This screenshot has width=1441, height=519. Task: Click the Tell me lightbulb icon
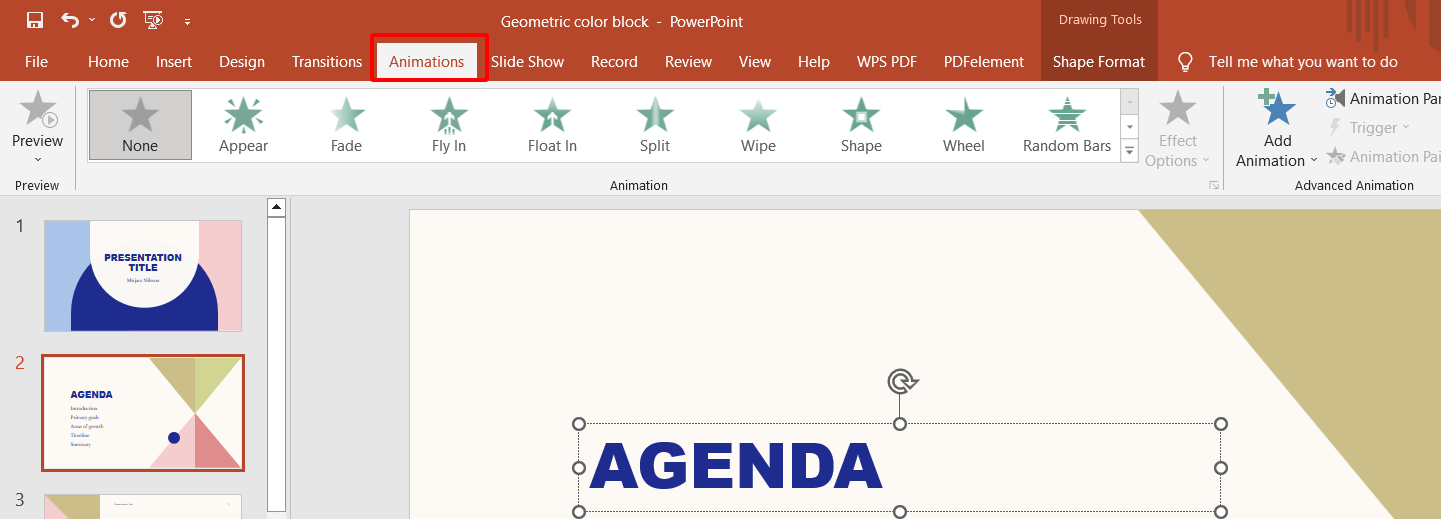click(1186, 62)
